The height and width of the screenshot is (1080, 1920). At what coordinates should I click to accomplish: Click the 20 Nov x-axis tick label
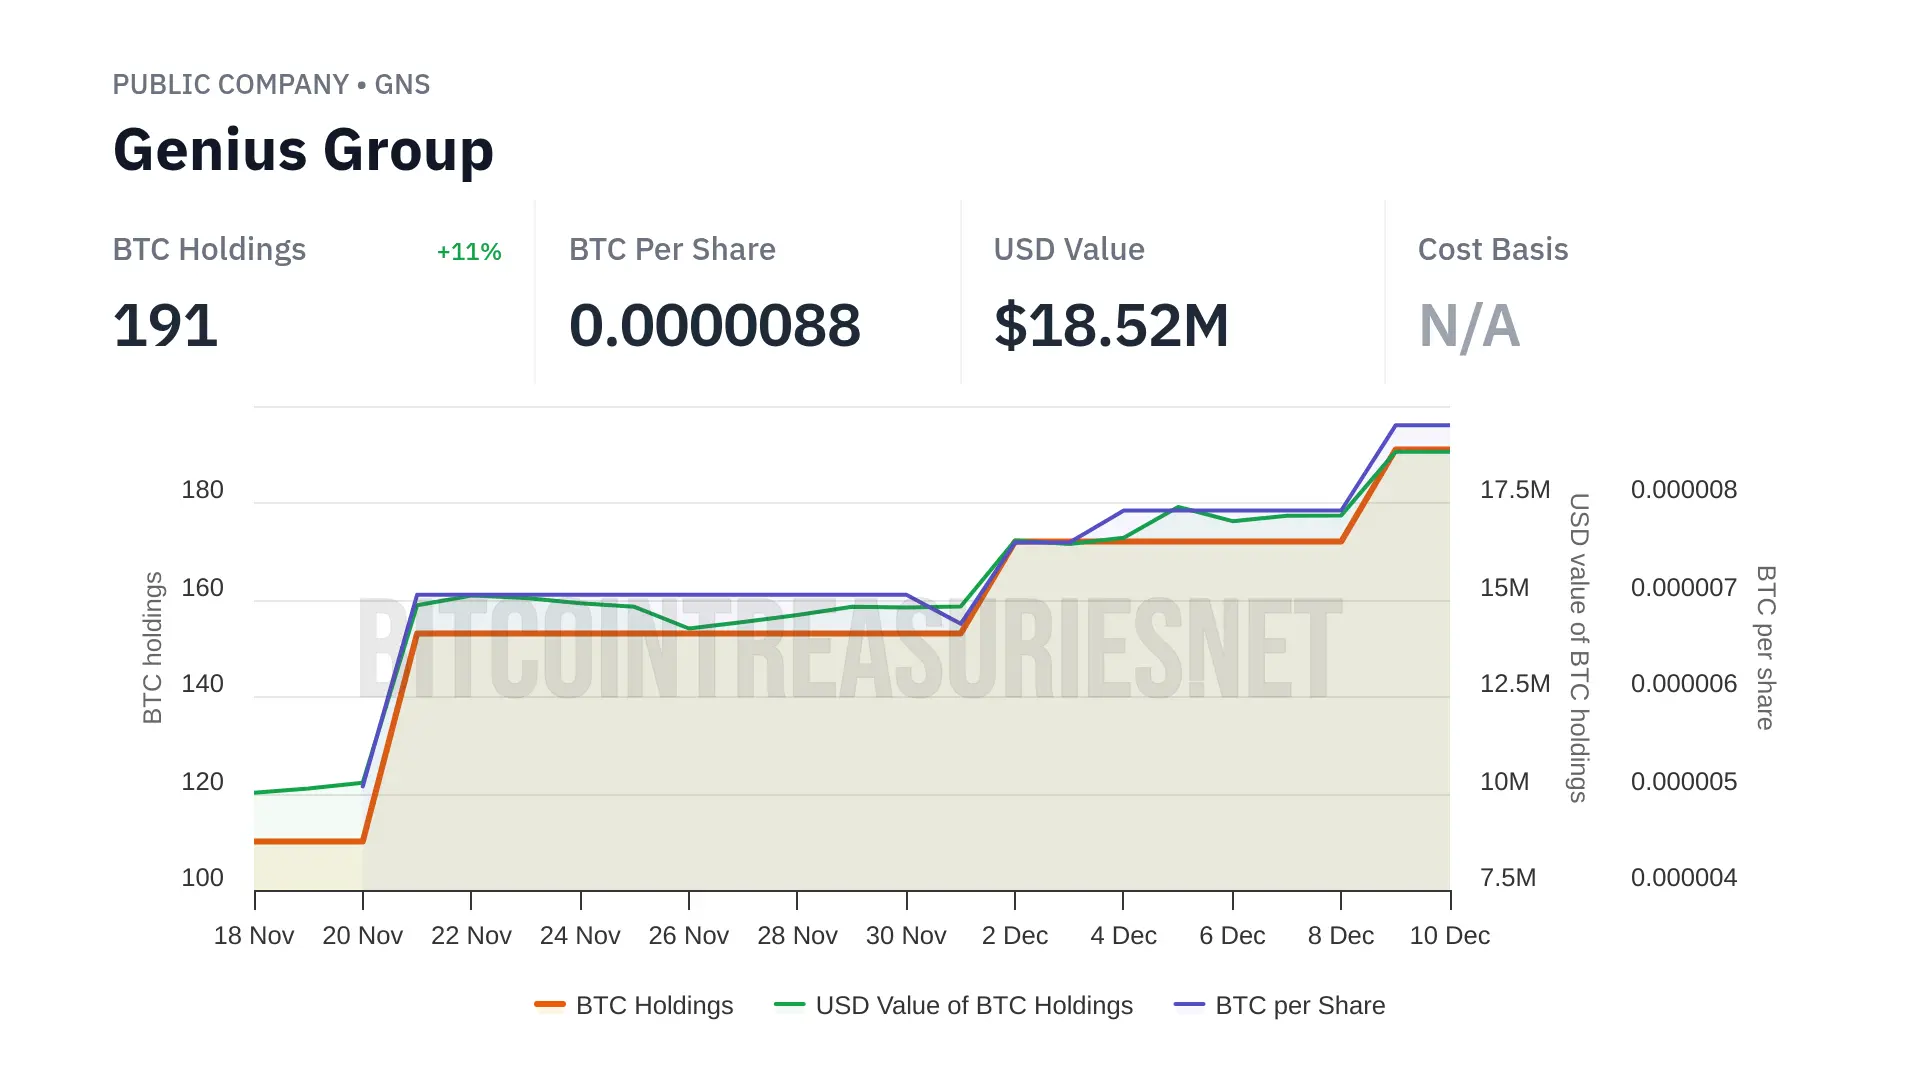362,936
